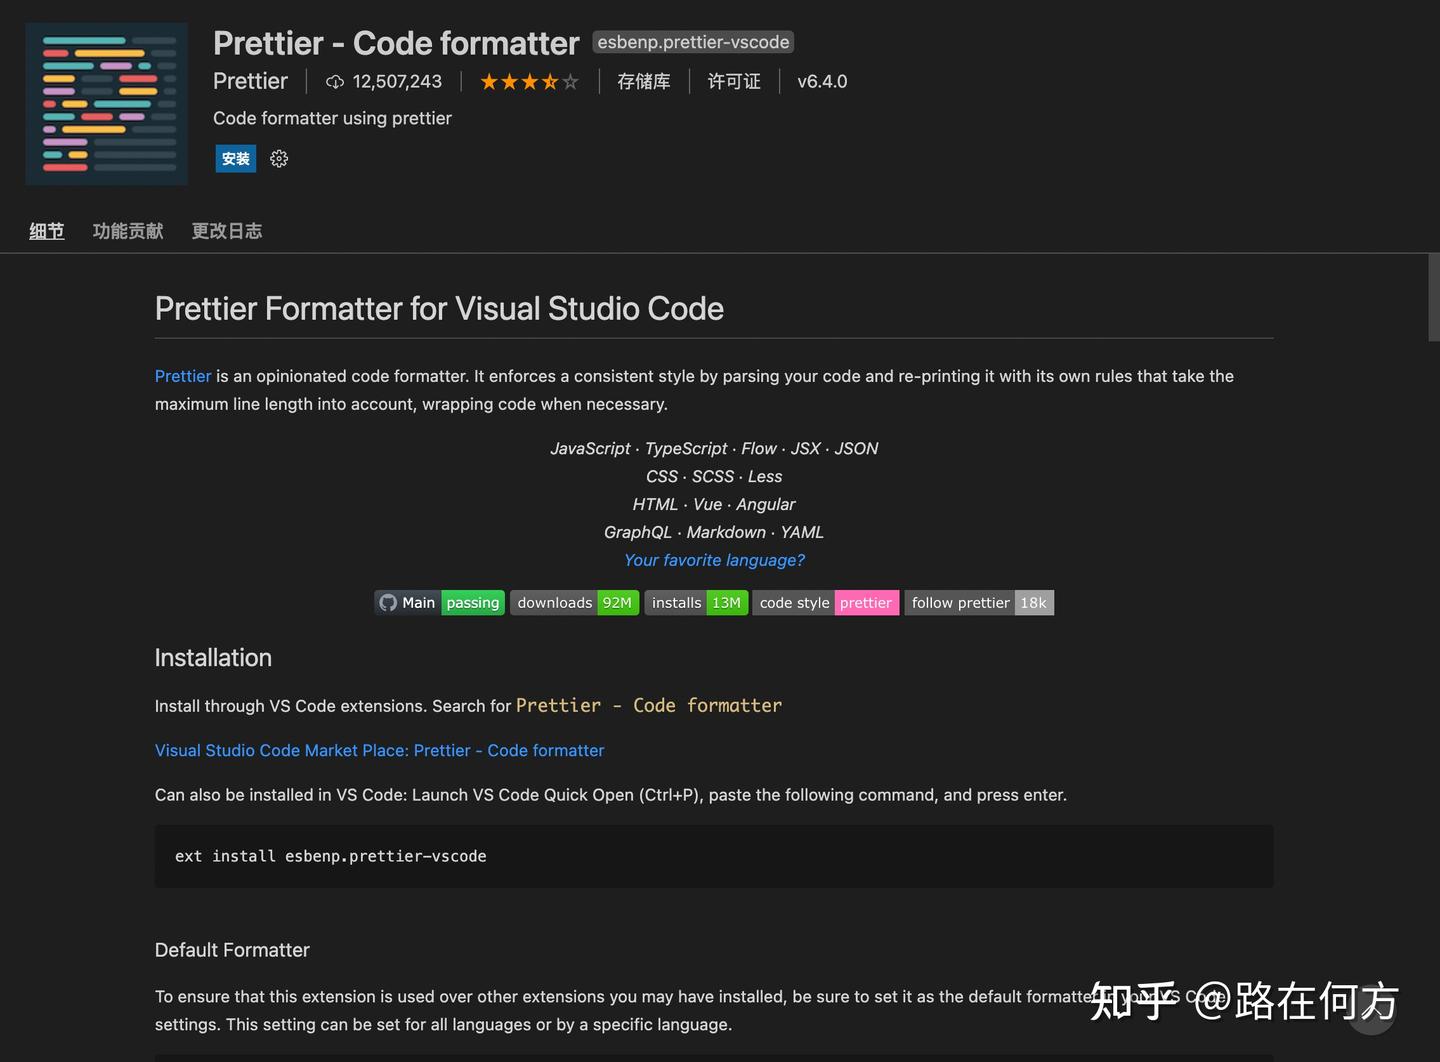The height and width of the screenshot is (1062, 1440).
Task: Open the Visual Studio Code Market Place link
Action: pyautogui.click(x=379, y=750)
